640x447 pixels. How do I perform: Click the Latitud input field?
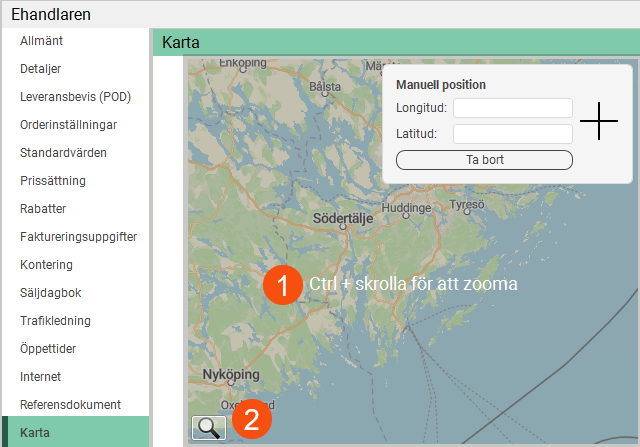point(512,134)
